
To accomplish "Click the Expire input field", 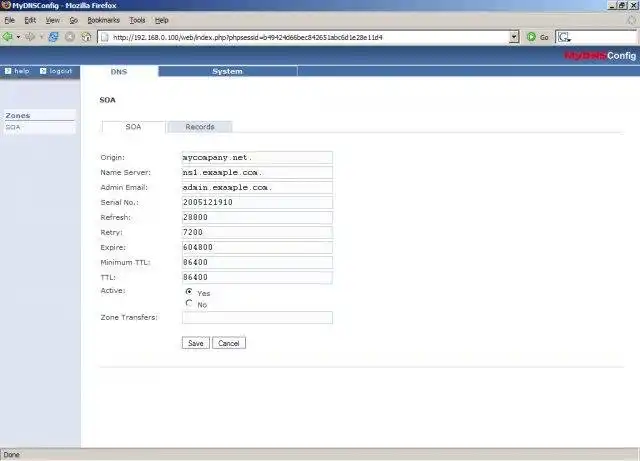I will [257, 247].
